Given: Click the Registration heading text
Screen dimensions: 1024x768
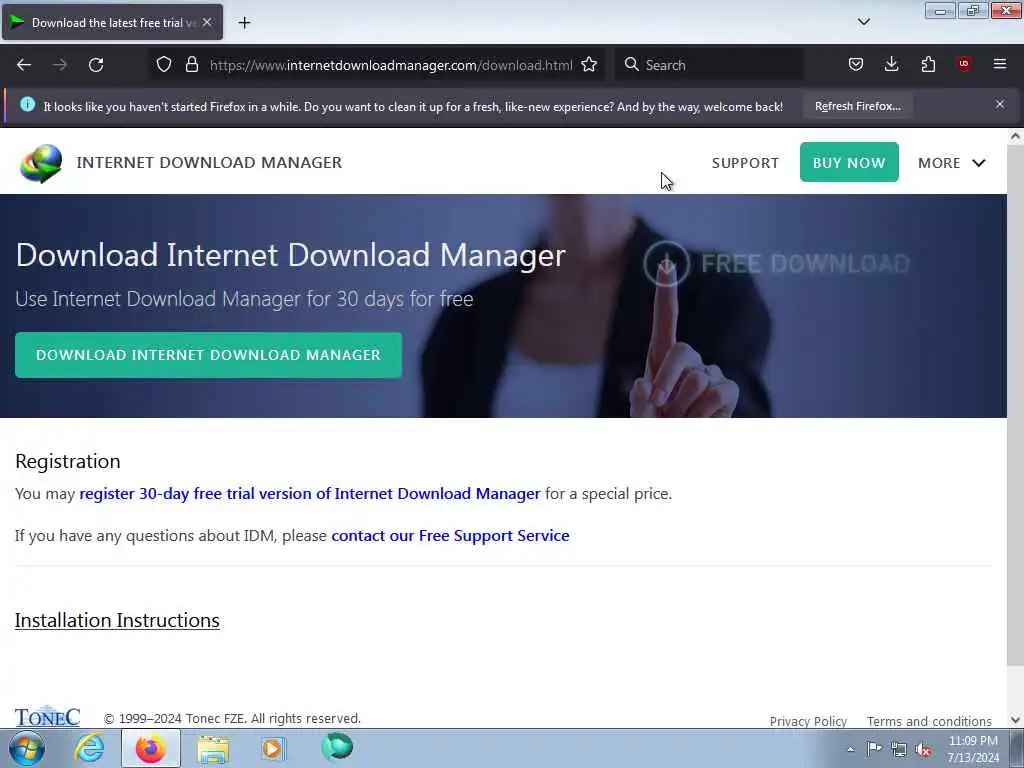Looking at the screenshot, I should [68, 461].
